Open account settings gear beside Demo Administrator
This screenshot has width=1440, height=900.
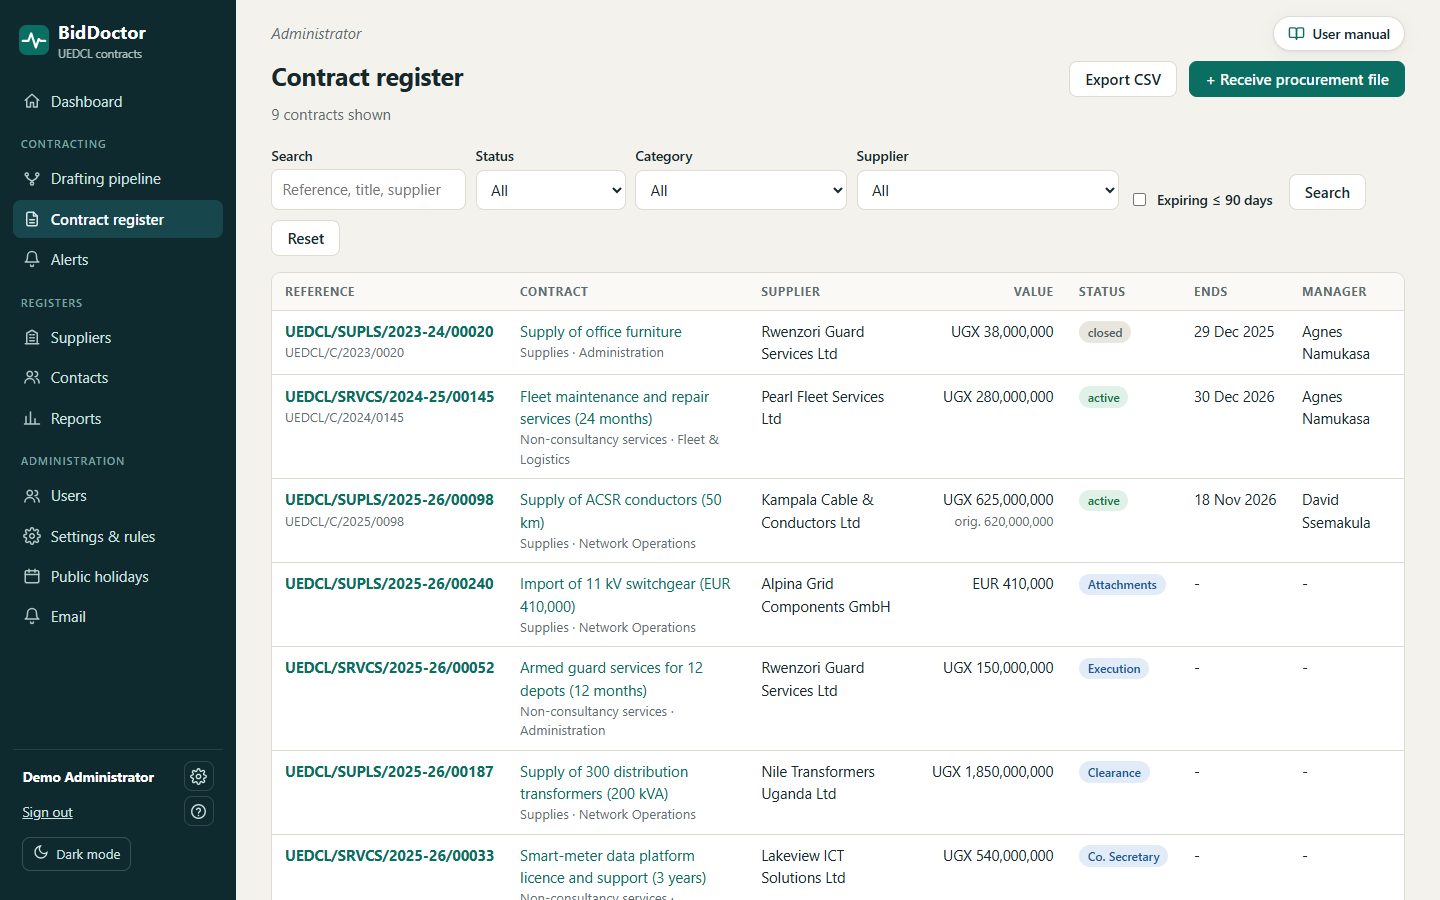point(199,776)
